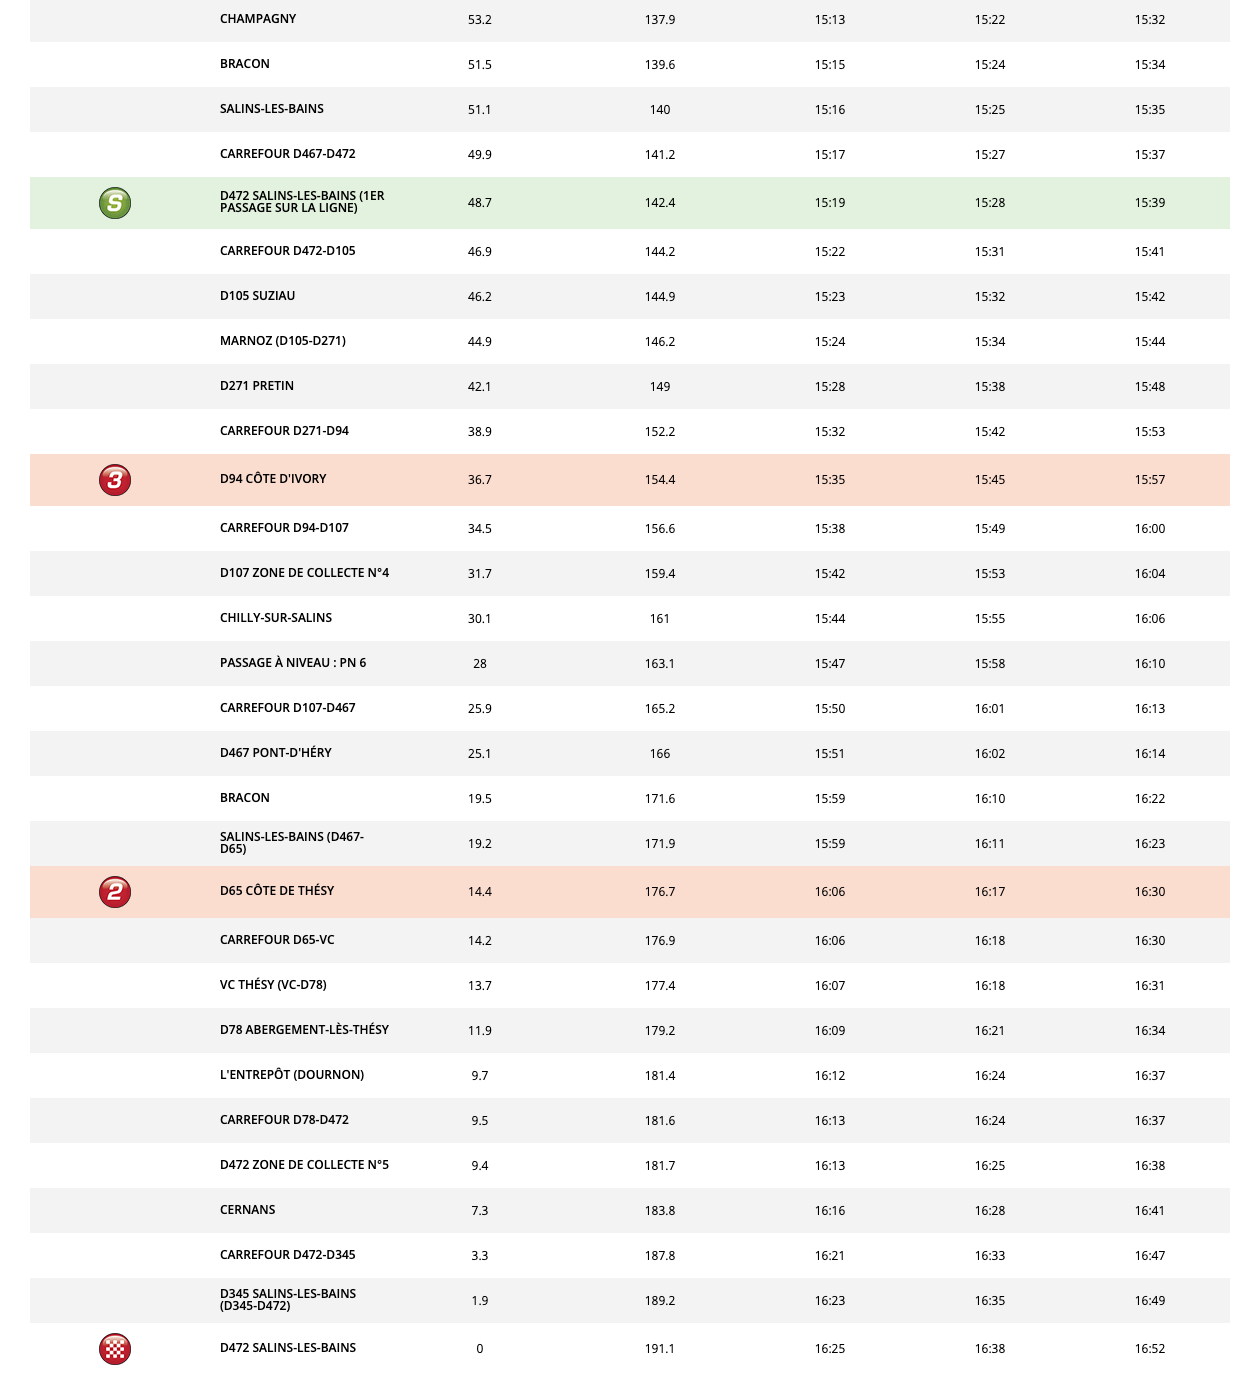1260x1396 pixels.
Task: Click the red category 2 climb icon
Action: (x=115, y=892)
